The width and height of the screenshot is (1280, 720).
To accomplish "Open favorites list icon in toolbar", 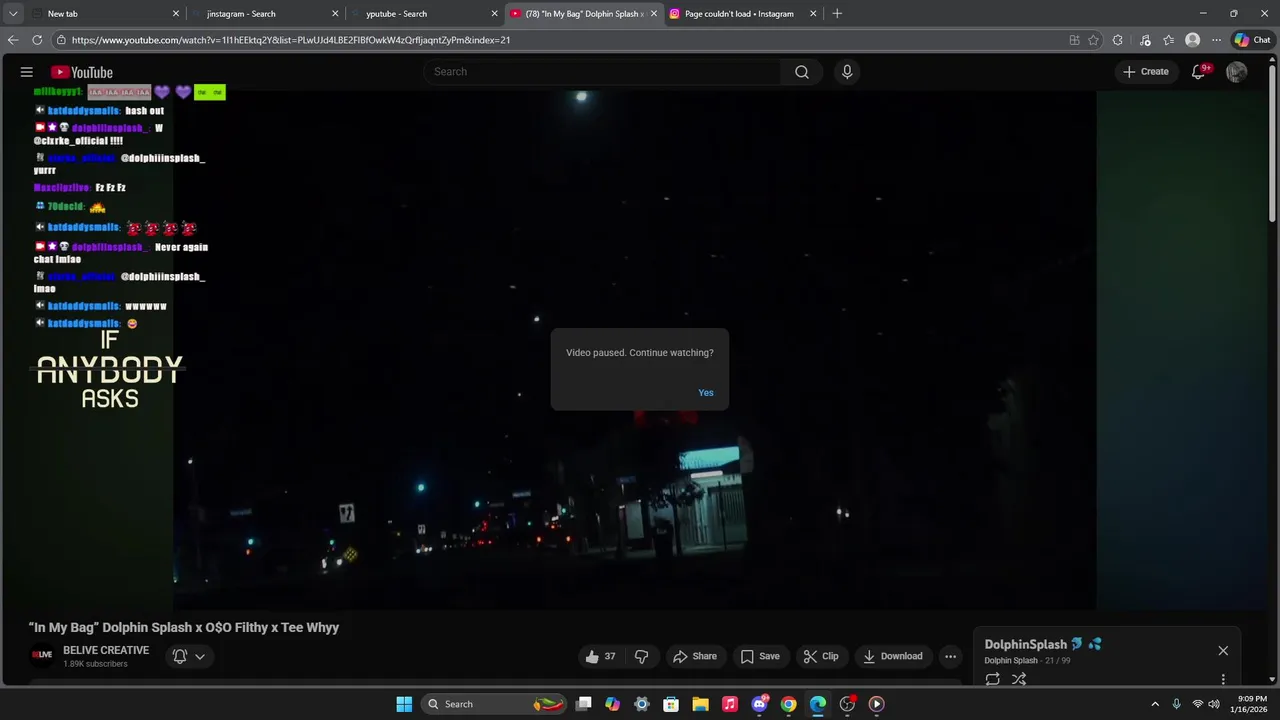I will click(x=1168, y=40).
